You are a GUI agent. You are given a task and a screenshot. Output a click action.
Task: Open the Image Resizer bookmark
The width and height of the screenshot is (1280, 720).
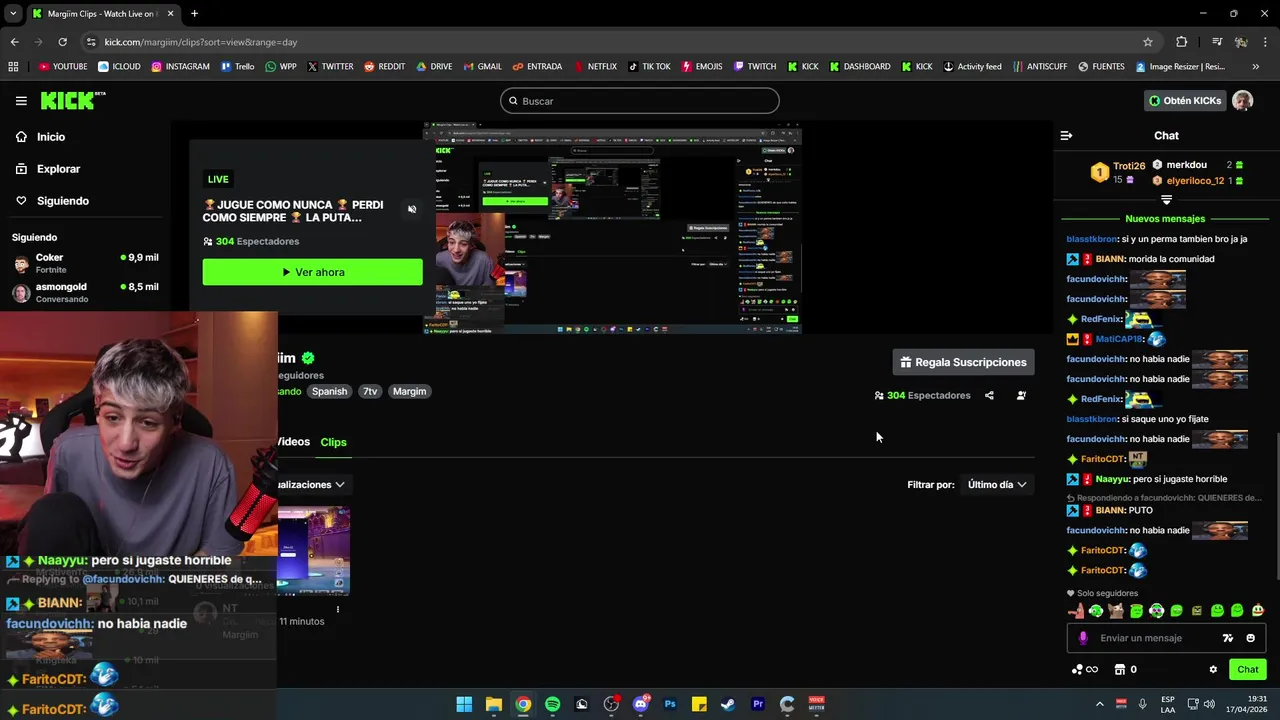(1180, 67)
